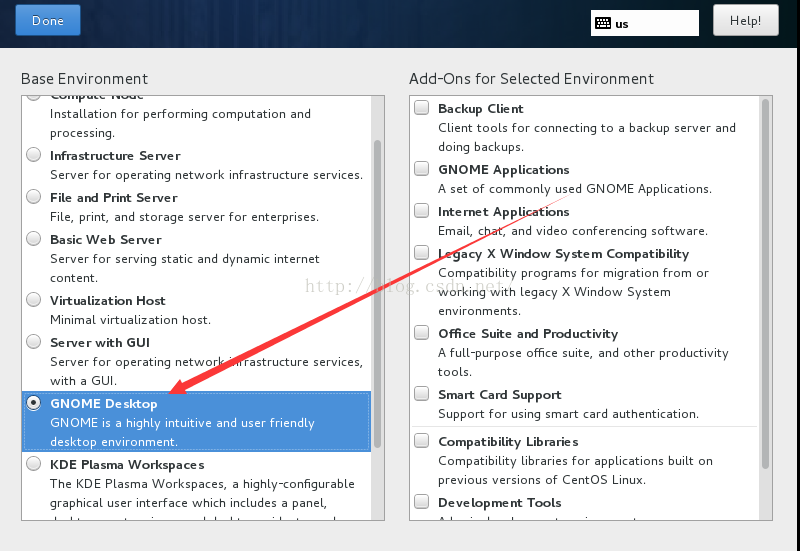Image resolution: width=800 pixels, height=551 pixels.
Task: Click the Help! button
Action: (x=745, y=20)
